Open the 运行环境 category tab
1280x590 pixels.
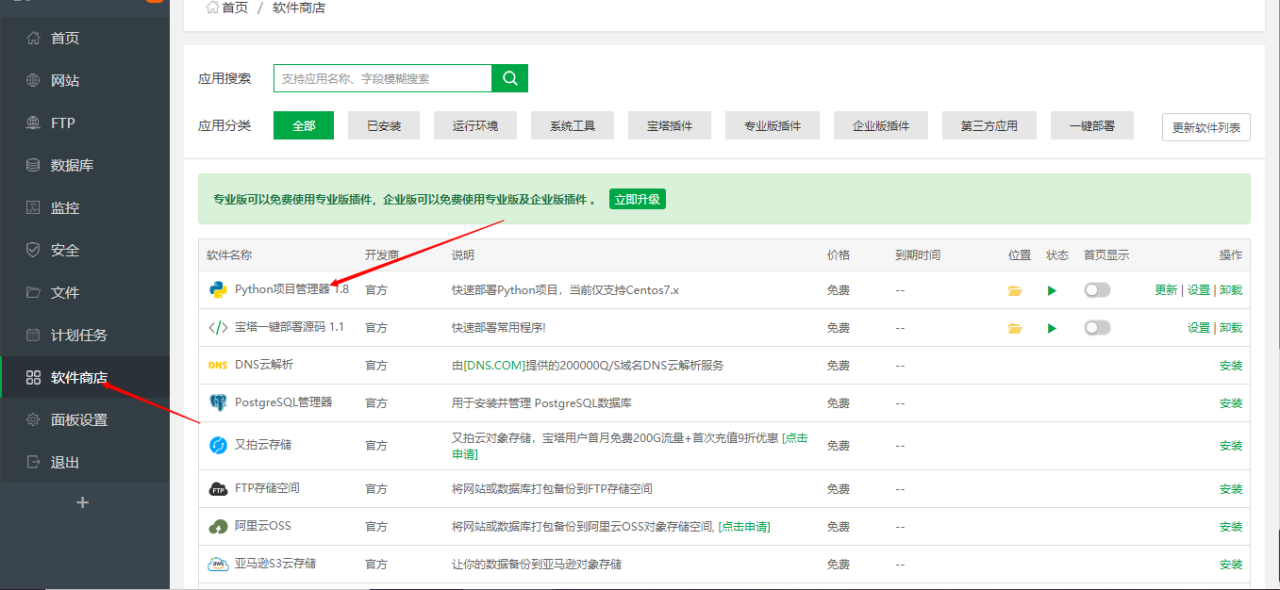pos(475,125)
